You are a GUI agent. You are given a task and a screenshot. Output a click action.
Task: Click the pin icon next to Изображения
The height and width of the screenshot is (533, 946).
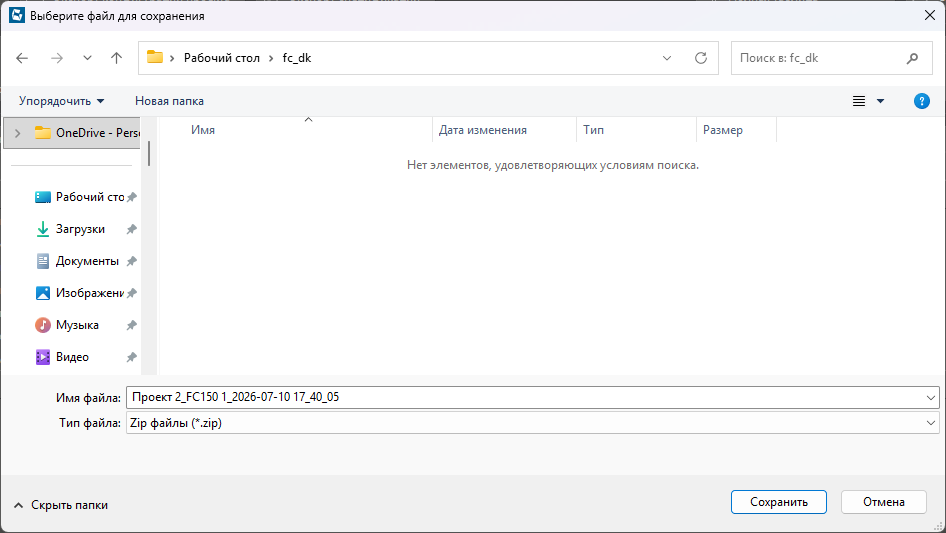click(132, 293)
